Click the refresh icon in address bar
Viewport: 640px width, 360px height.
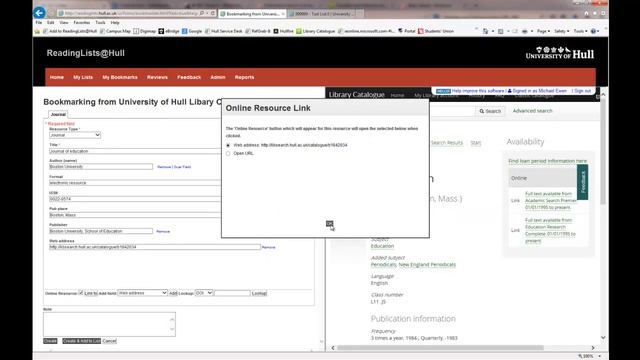tap(213, 13)
